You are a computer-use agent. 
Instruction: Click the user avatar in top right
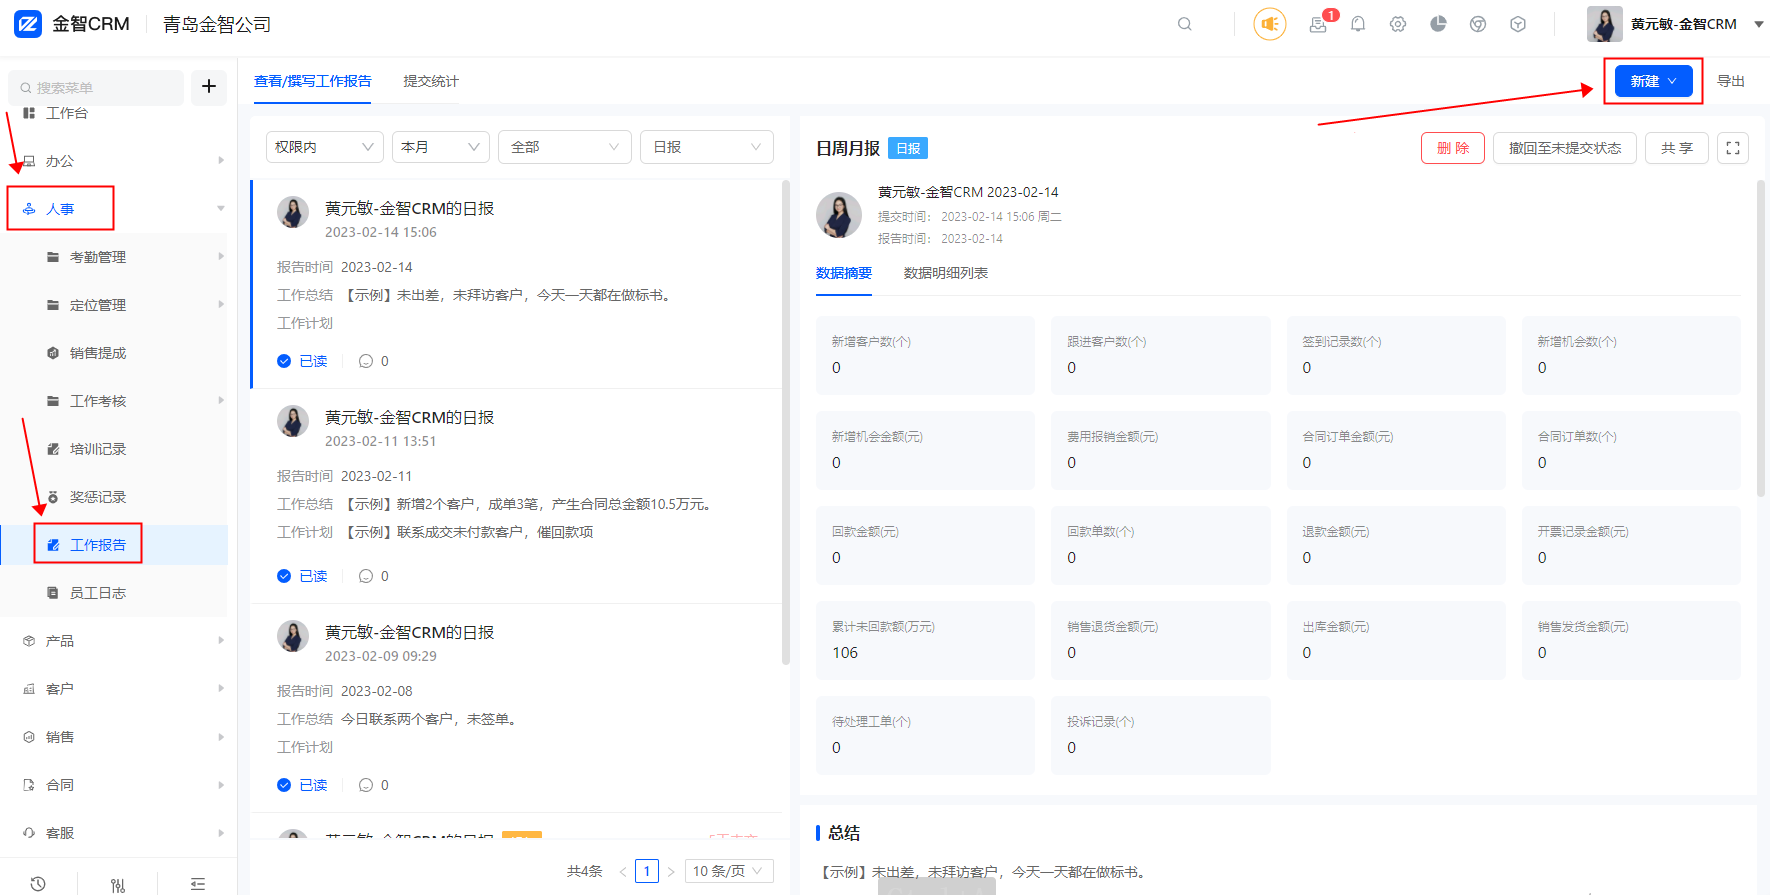(1605, 24)
